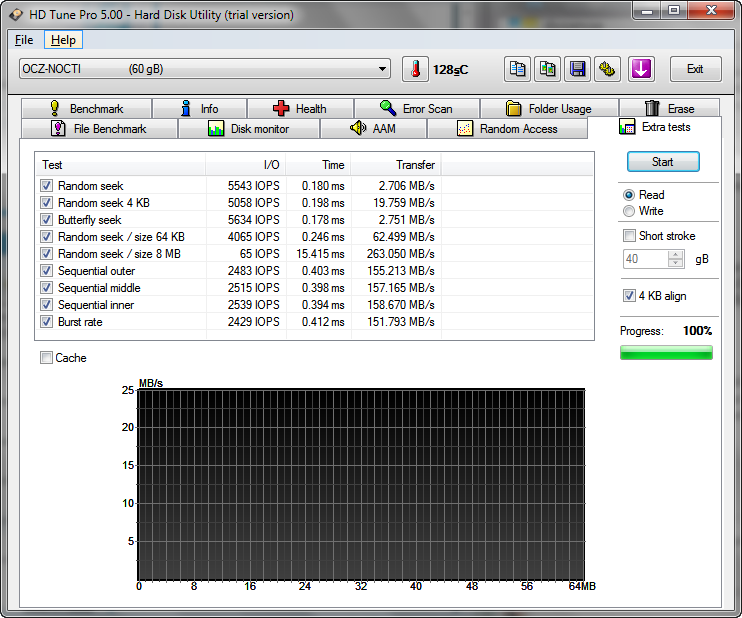
Task: Click the 263.050 MB/s transfer value
Action: point(400,254)
